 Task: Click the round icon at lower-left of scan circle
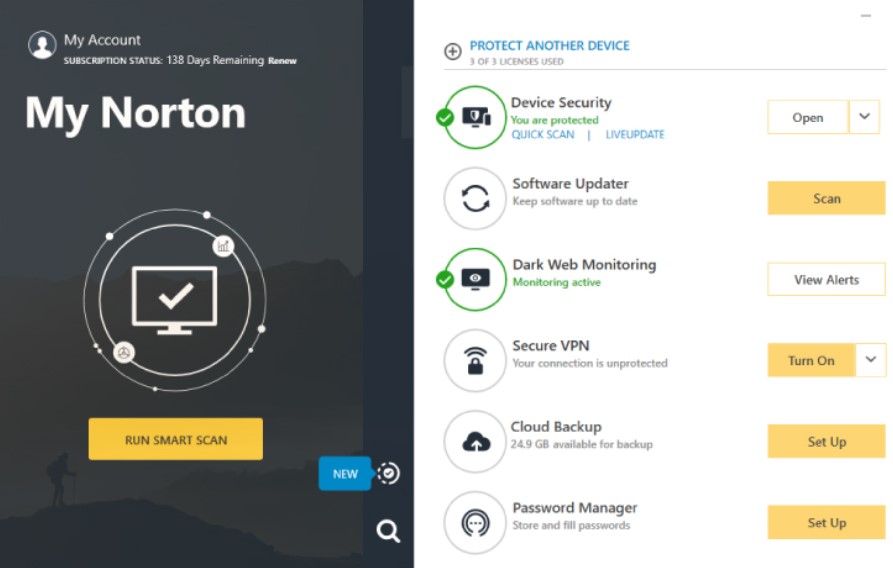click(124, 353)
